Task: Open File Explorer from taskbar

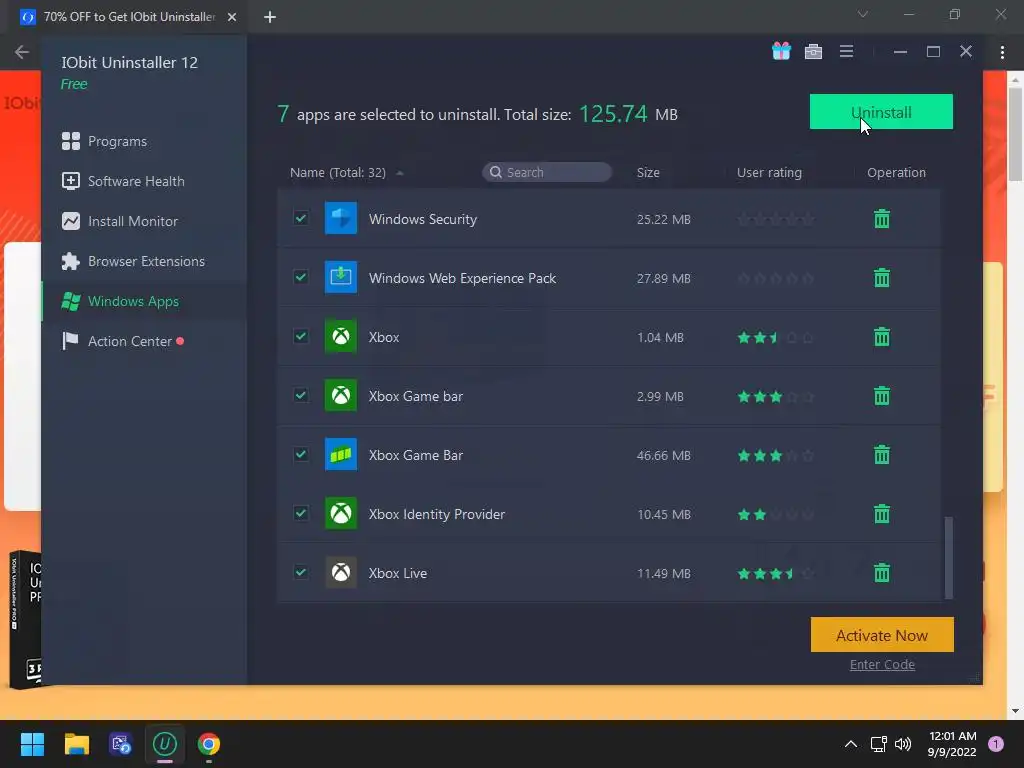Action: (x=76, y=744)
